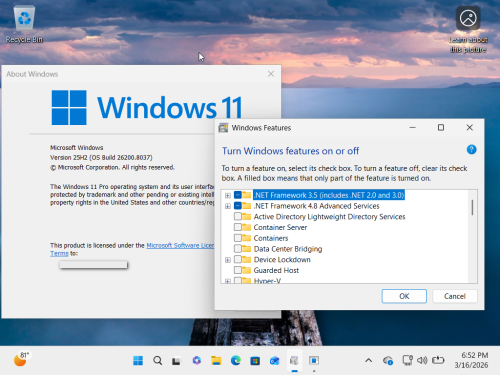The image size is (500, 375).
Task: Open taskbar Search
Action: 158,360
